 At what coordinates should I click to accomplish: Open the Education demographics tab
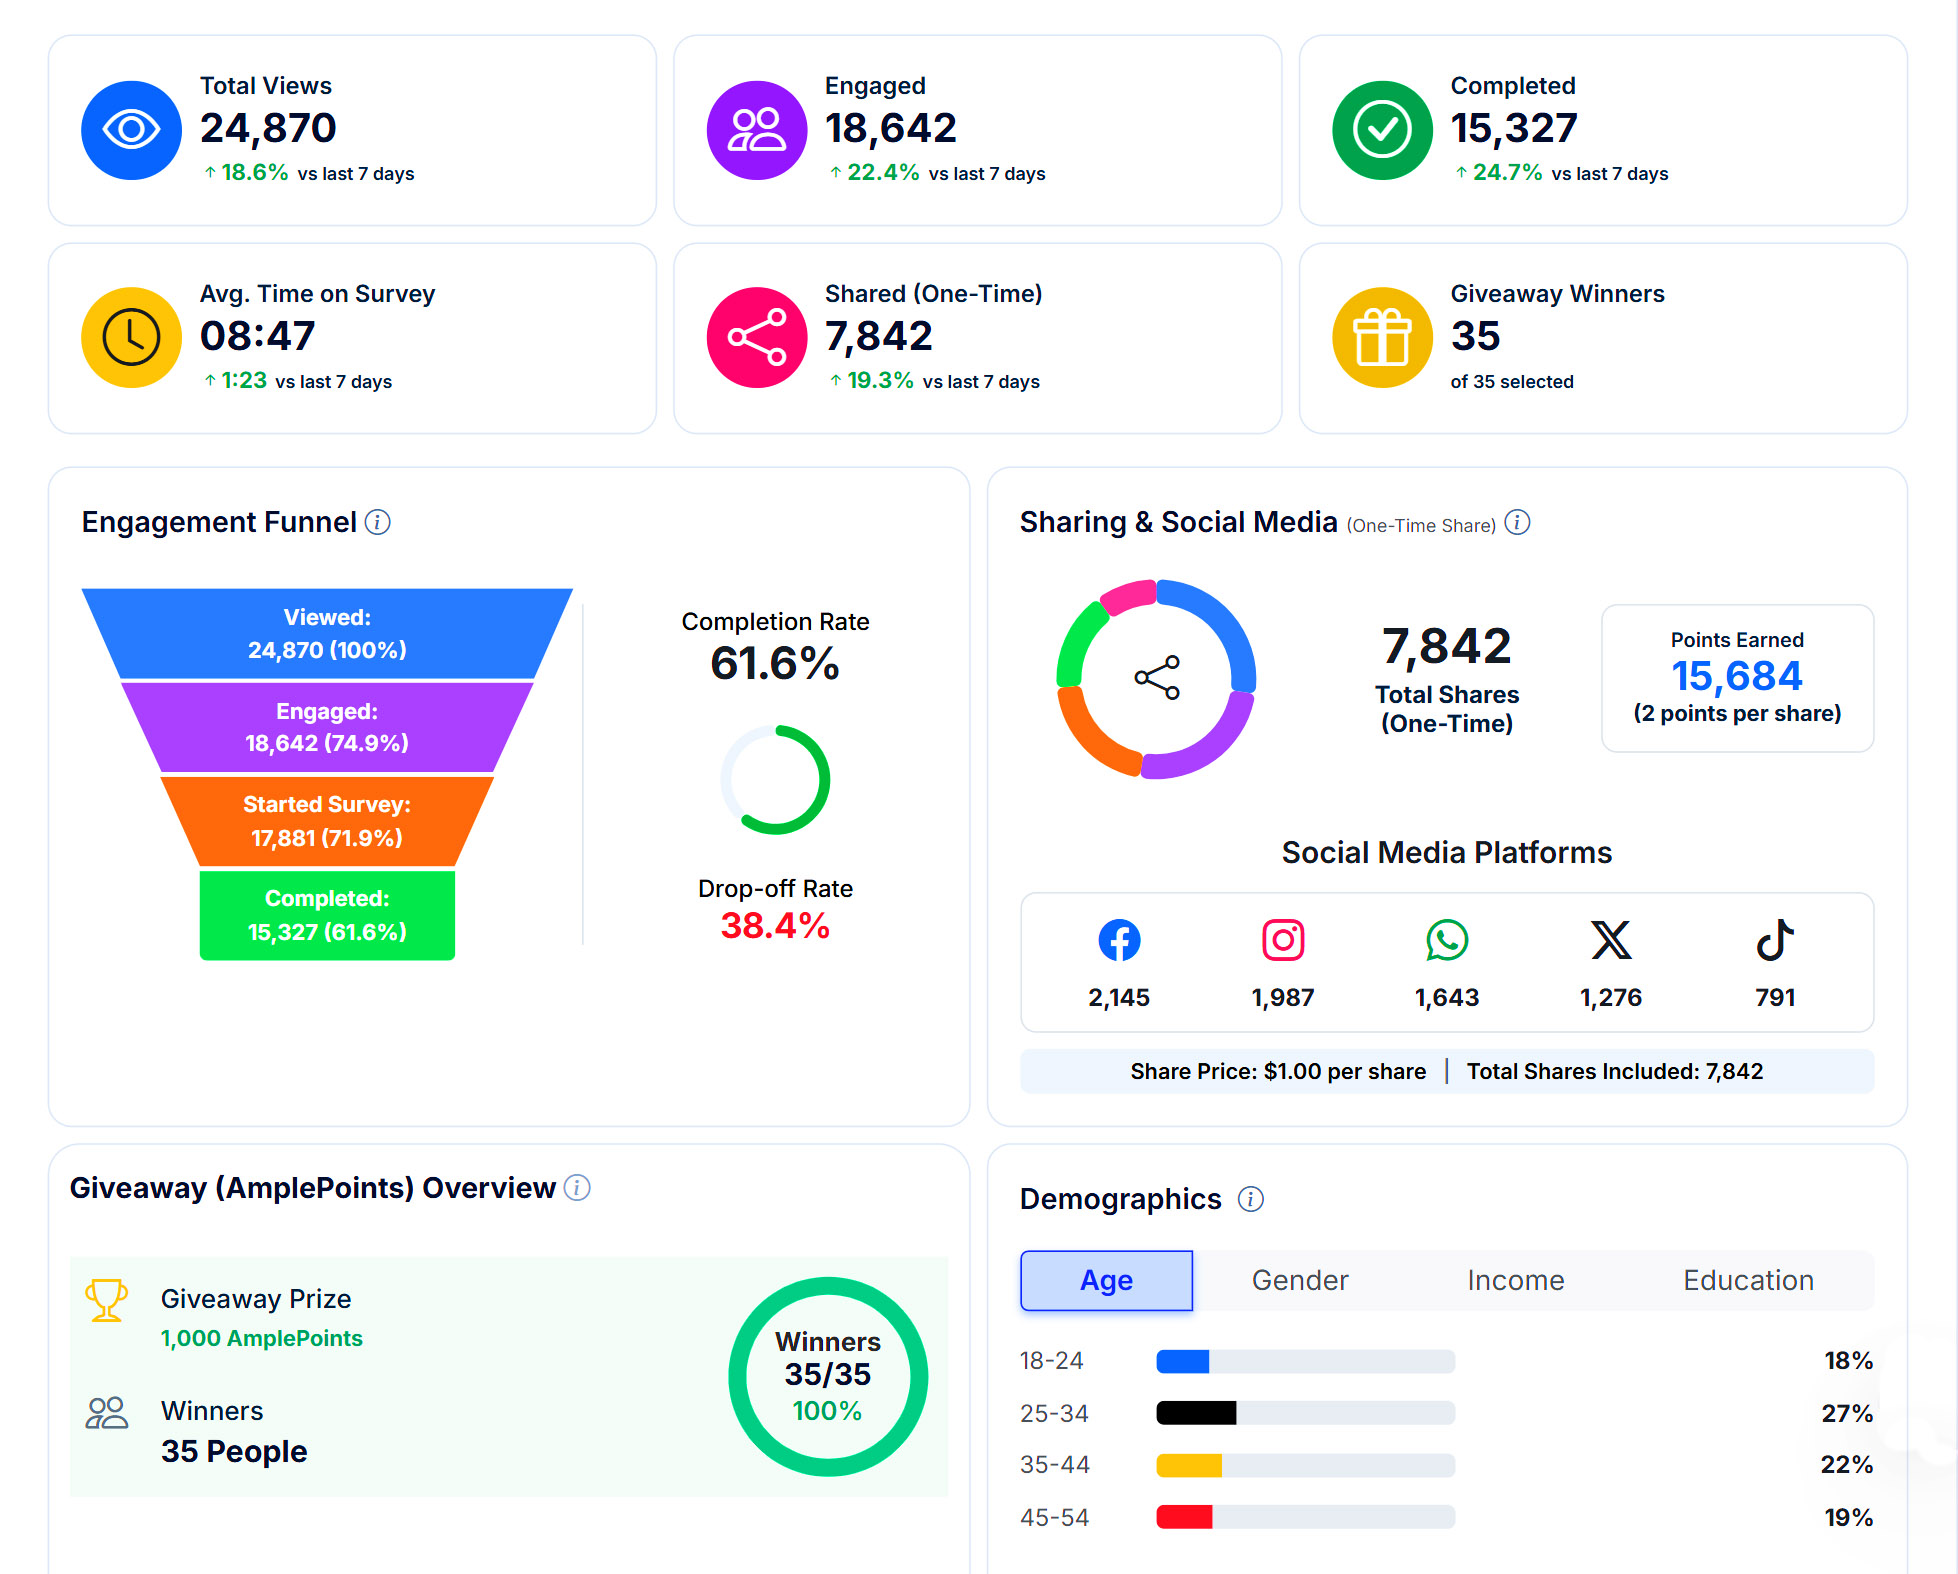(x=1748, y=1280)
